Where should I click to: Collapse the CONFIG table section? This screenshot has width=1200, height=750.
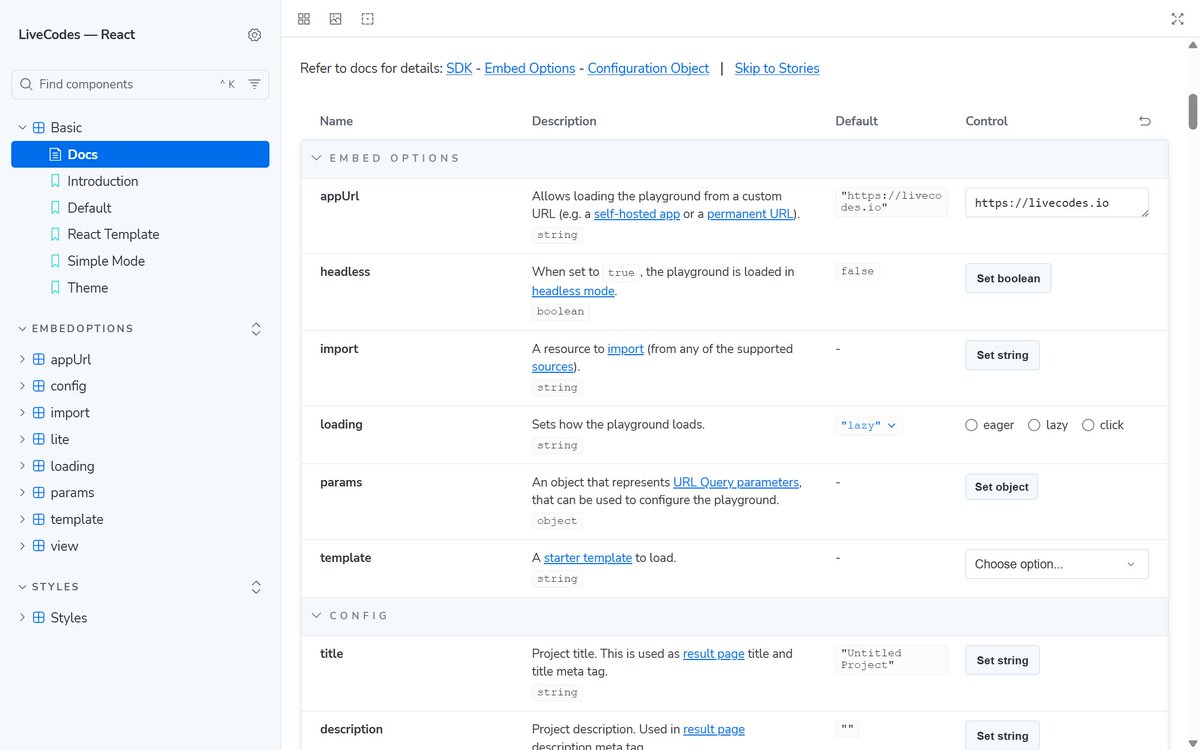316,616
